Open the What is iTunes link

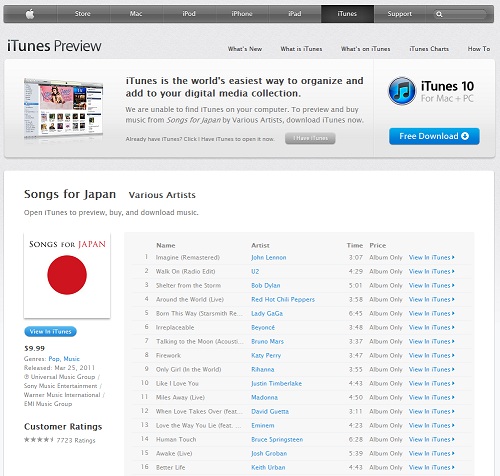point(301,49)
